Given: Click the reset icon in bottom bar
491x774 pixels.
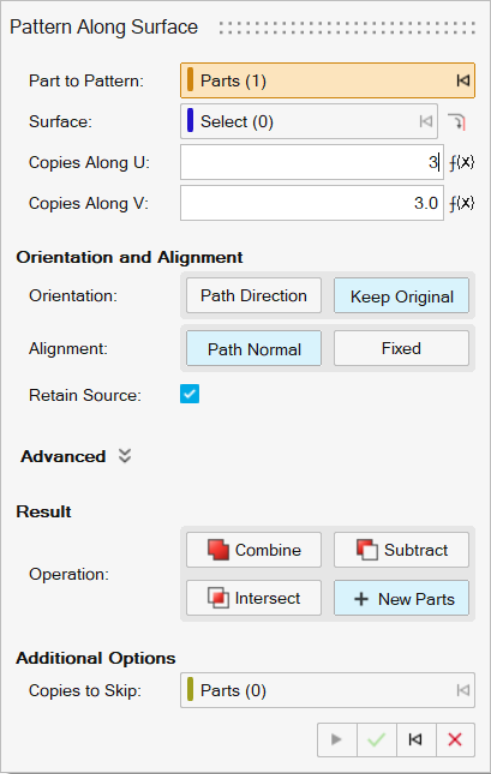Looking at the screenshot, I should click(x=416, y=739).
